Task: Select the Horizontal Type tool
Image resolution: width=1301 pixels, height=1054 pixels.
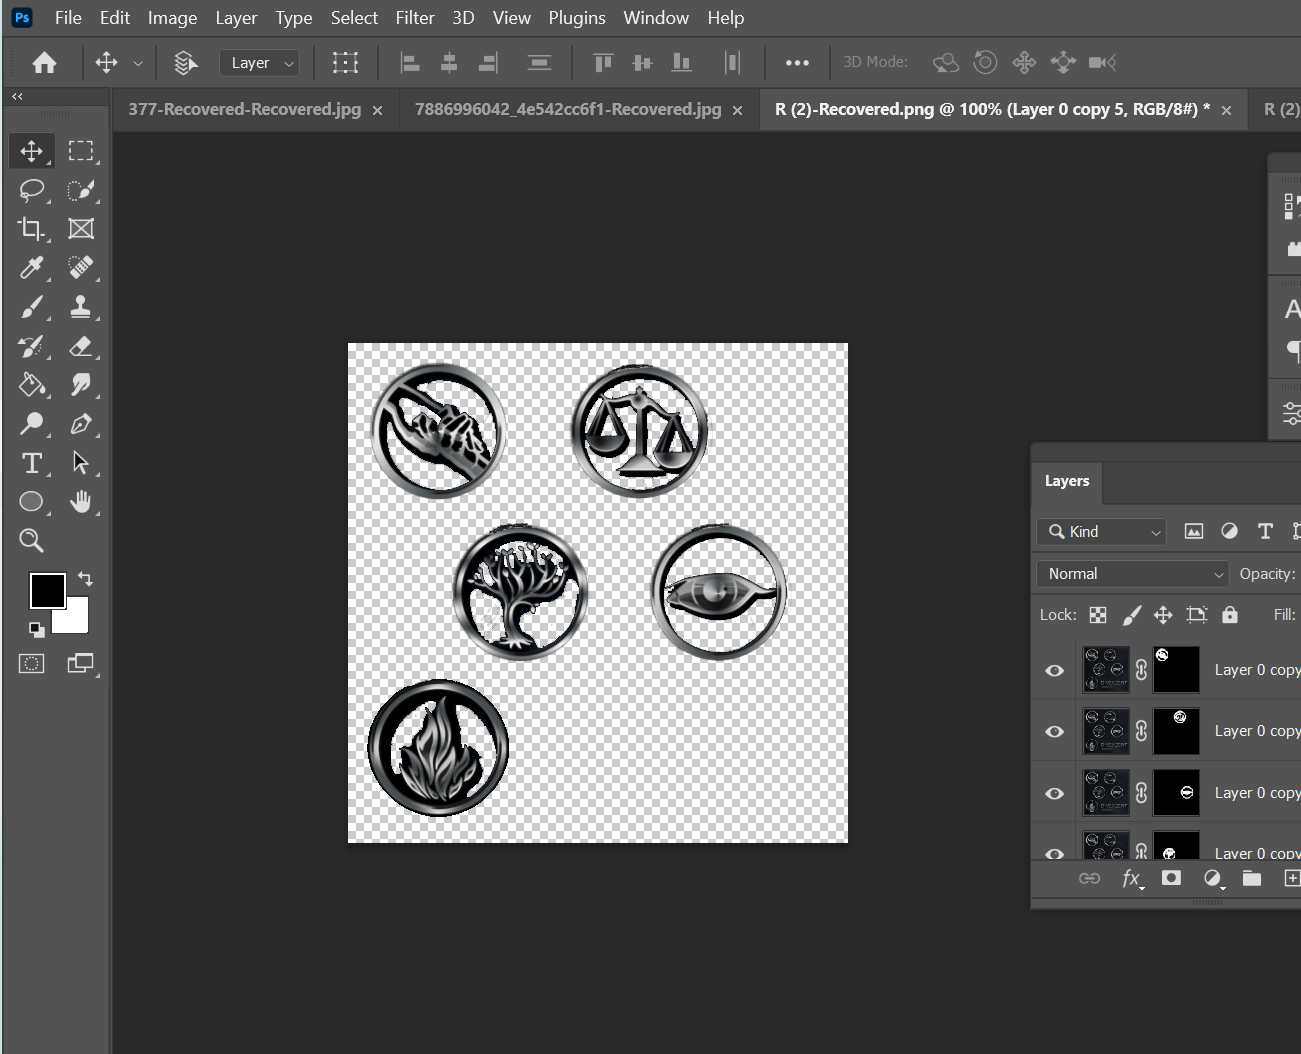Action: pos(31,463)
